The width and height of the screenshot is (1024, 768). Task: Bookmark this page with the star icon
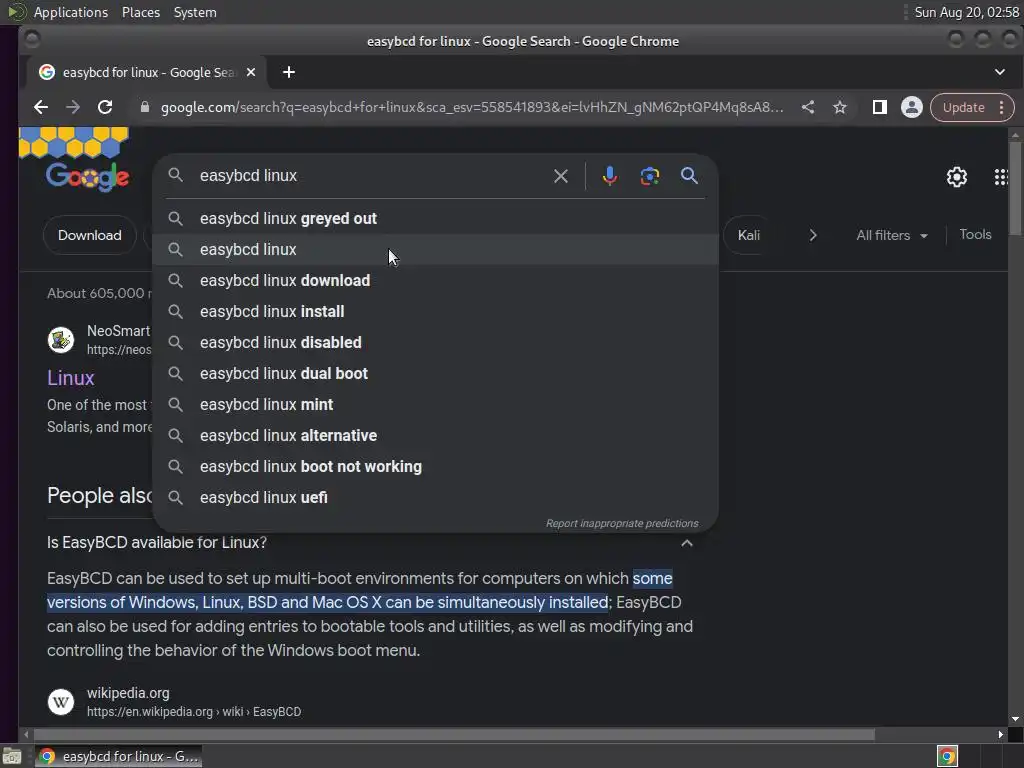point(840,107)
